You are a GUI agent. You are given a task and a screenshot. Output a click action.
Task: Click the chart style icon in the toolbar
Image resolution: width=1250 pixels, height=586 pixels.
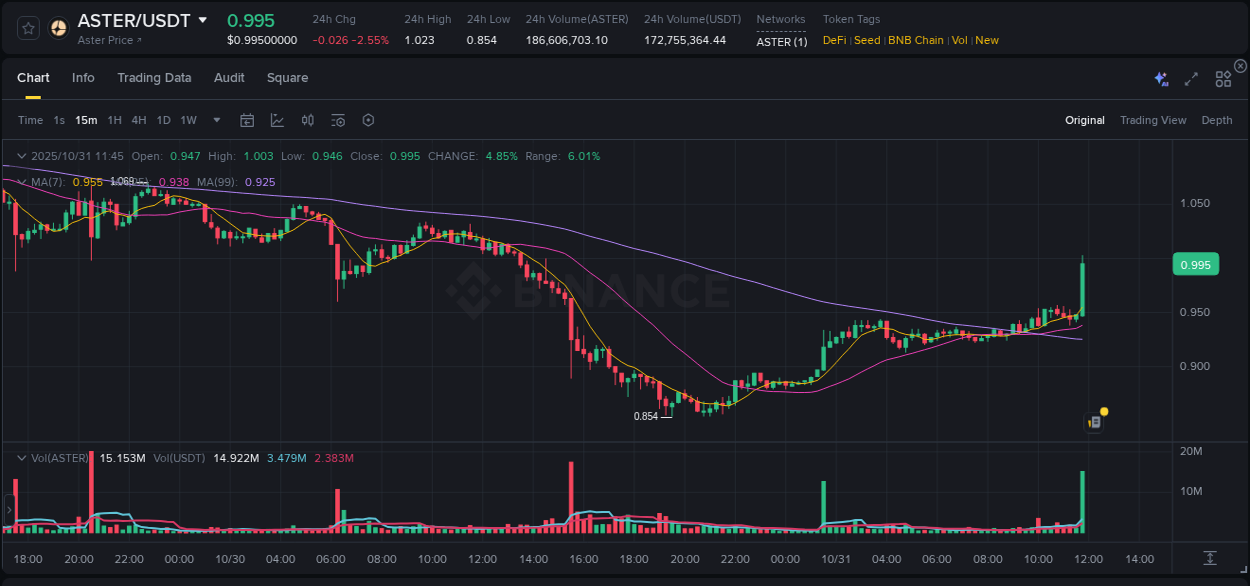click(277, 119)
